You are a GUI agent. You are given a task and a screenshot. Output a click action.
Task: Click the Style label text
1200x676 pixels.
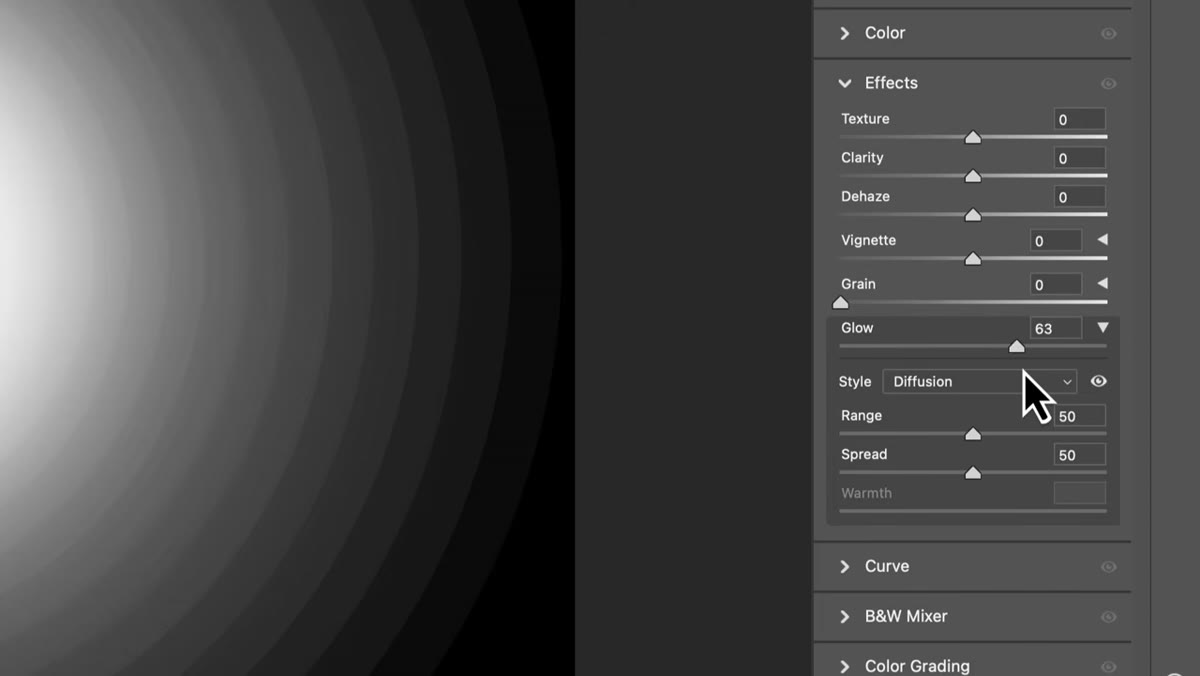[x=855, y=382]
